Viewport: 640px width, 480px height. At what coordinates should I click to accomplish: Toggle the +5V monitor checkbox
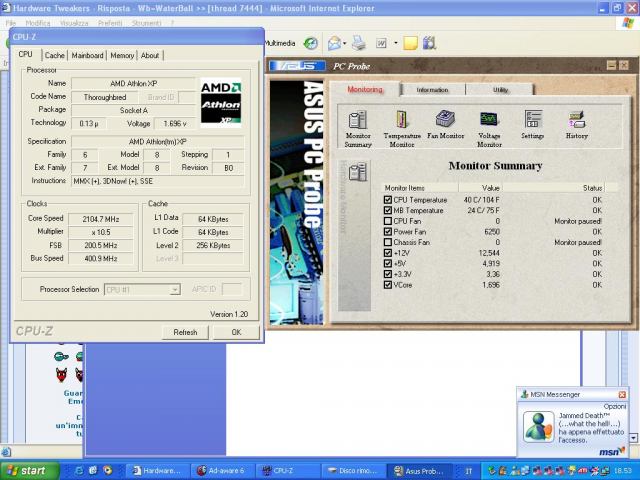coord(388,264)
